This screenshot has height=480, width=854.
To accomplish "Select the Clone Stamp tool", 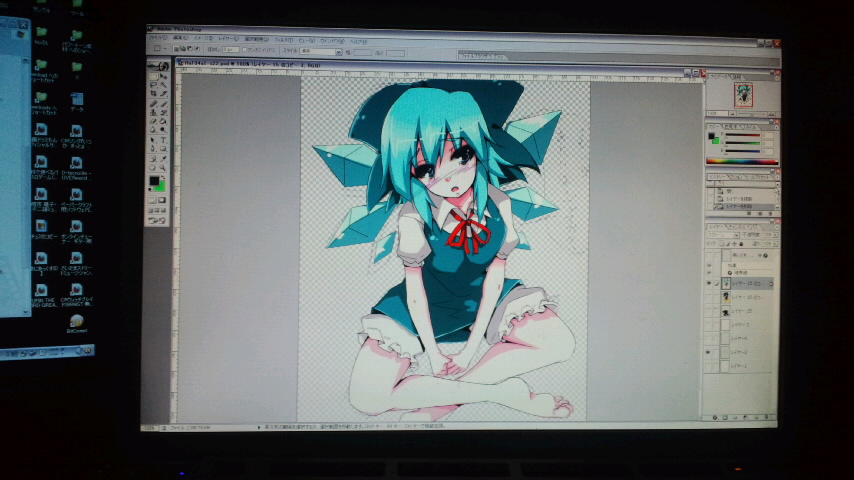I will 154,112.
